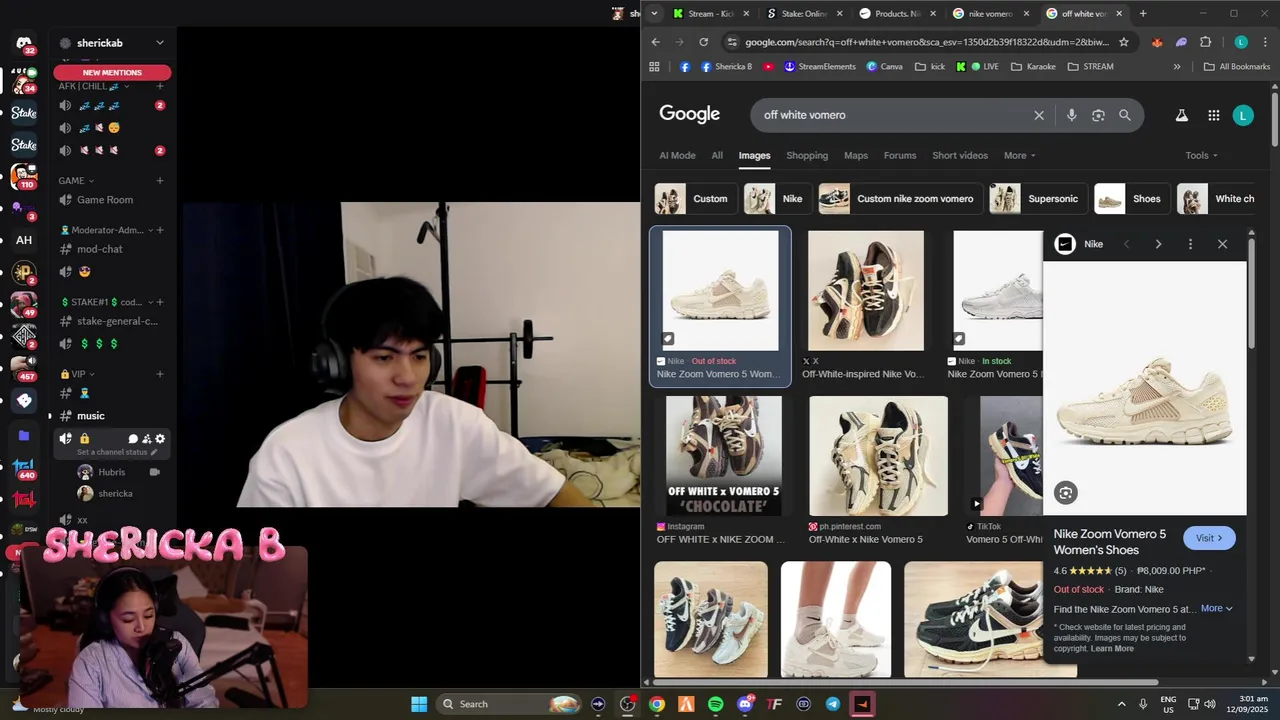Screen dimensions: 1280x720
Task: Open OFF WHITE x VOMERO 5 Chocolate thumbnail
Action: pos(724,456)
